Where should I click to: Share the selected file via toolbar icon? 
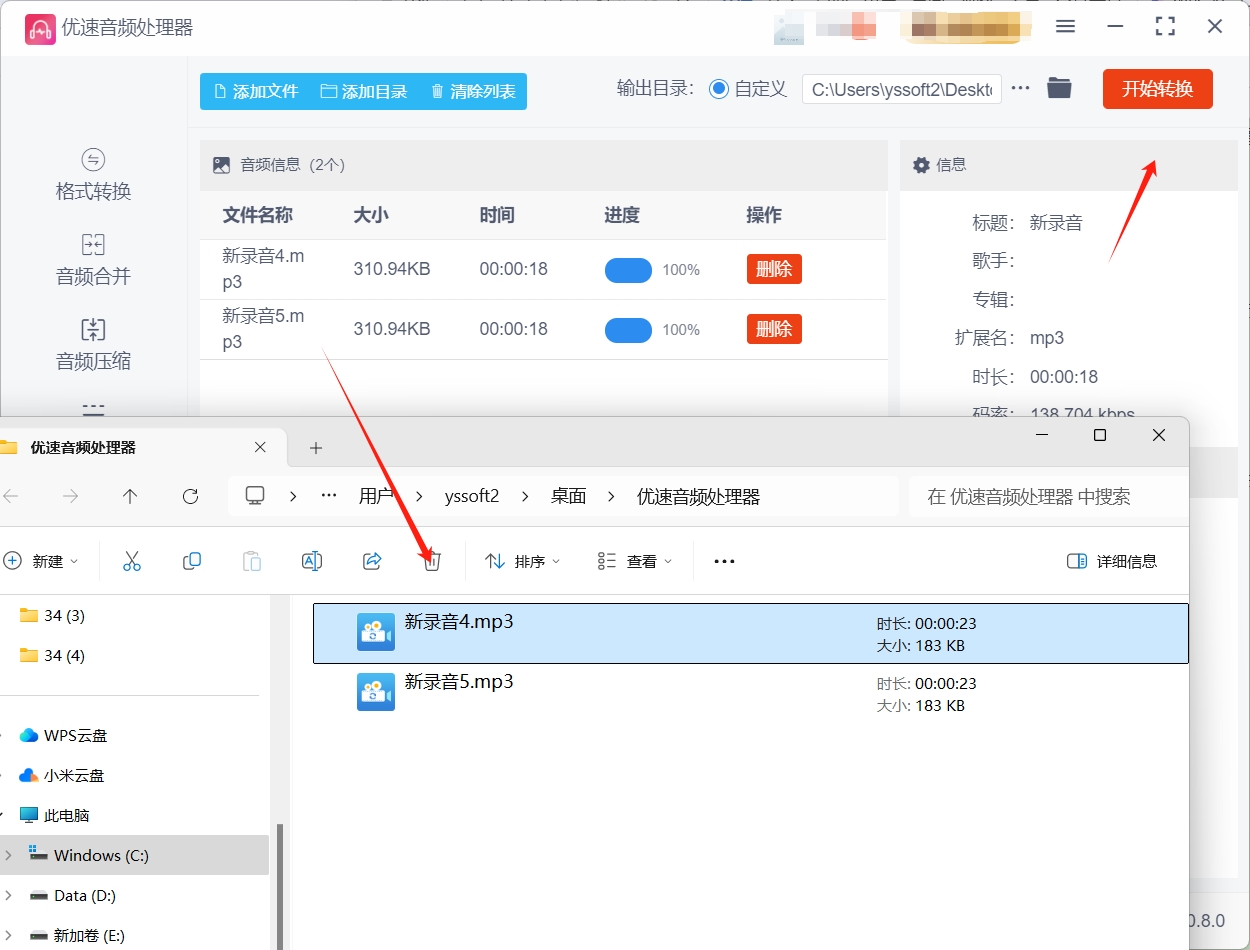point(372,561)
